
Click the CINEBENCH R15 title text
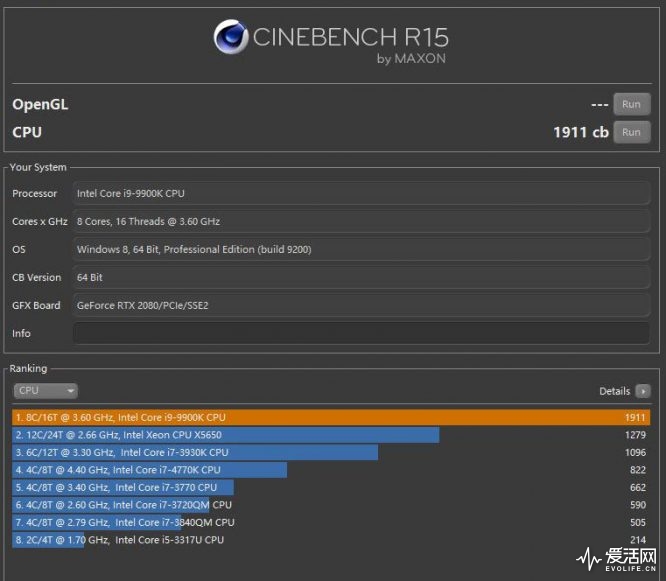click(x=350, y=37)
